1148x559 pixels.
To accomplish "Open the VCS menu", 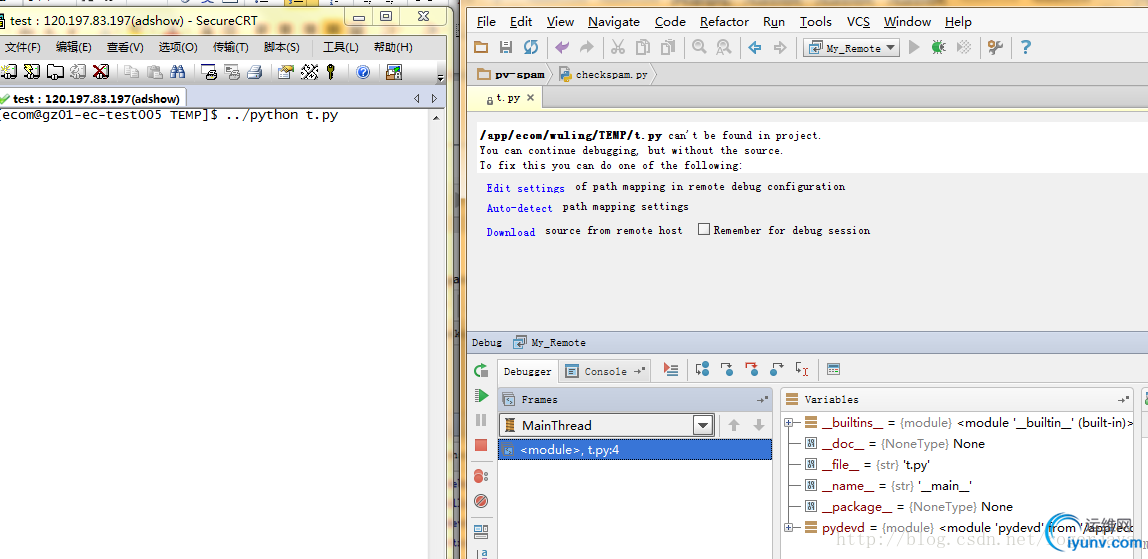I will point(859,22).
